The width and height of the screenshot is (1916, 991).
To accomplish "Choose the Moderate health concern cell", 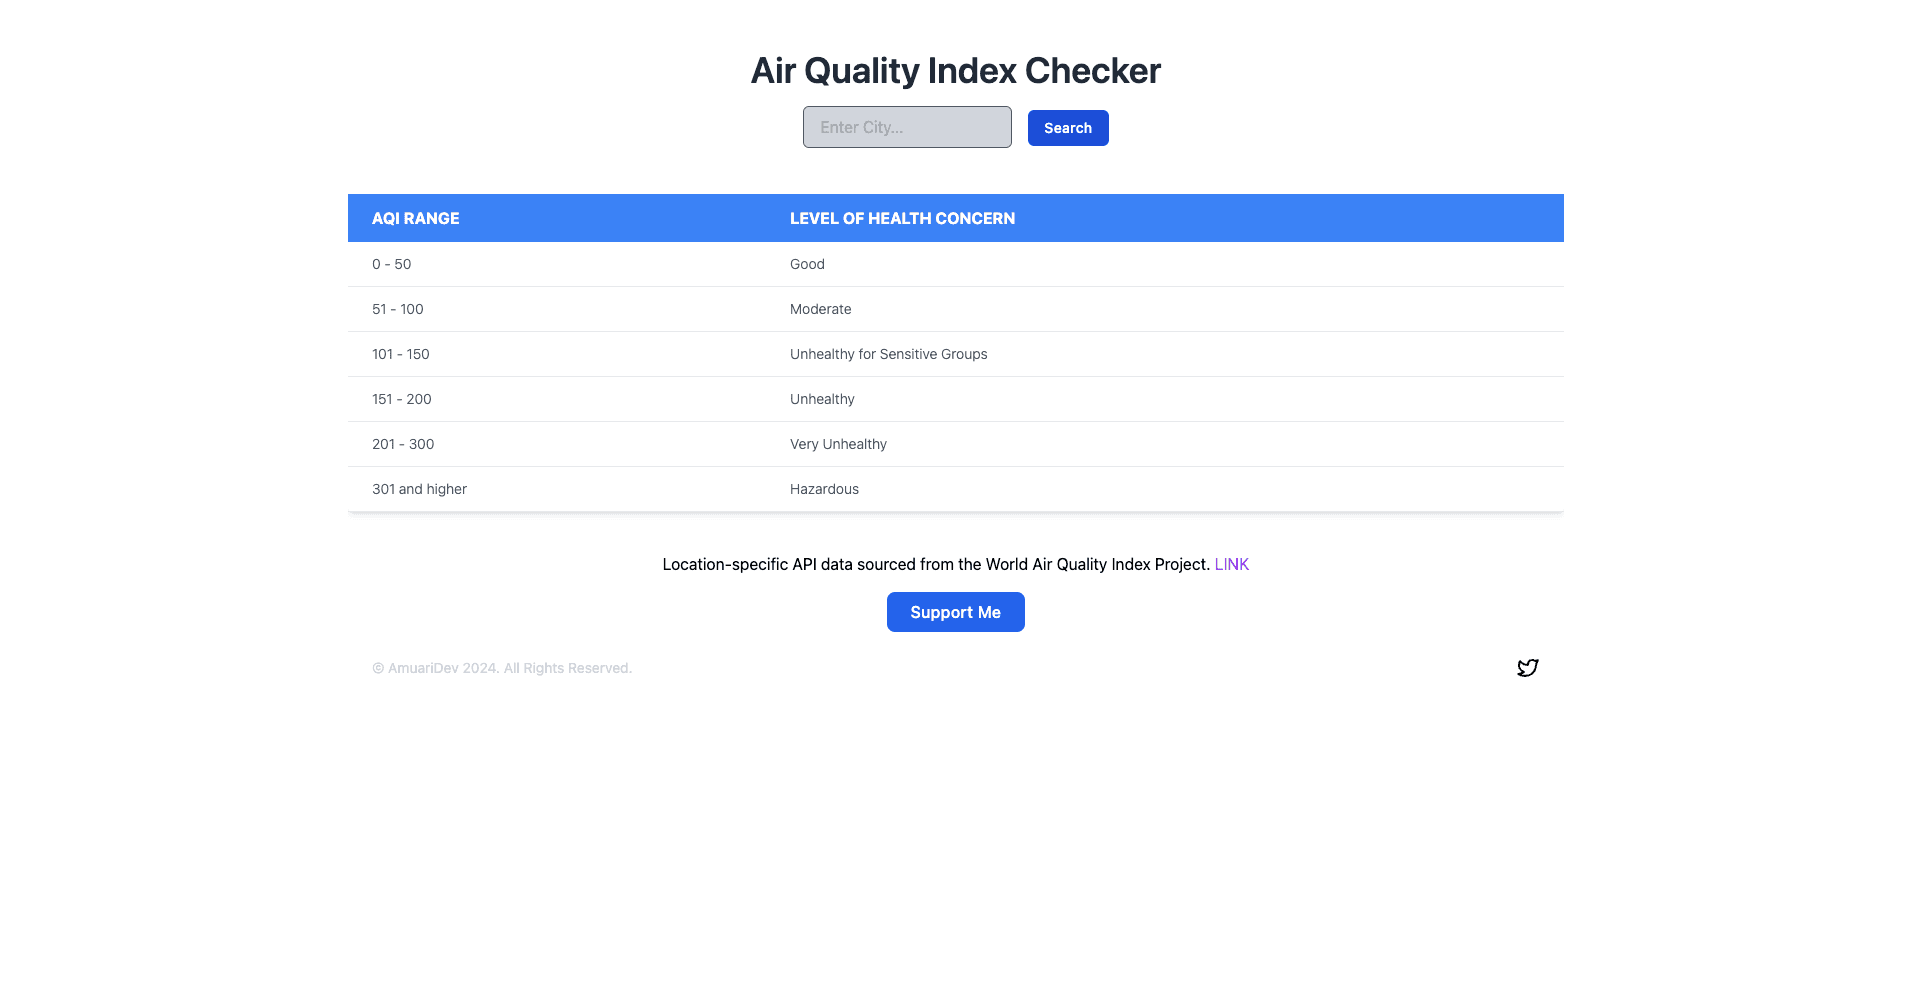I will [x=1165, y=309].
